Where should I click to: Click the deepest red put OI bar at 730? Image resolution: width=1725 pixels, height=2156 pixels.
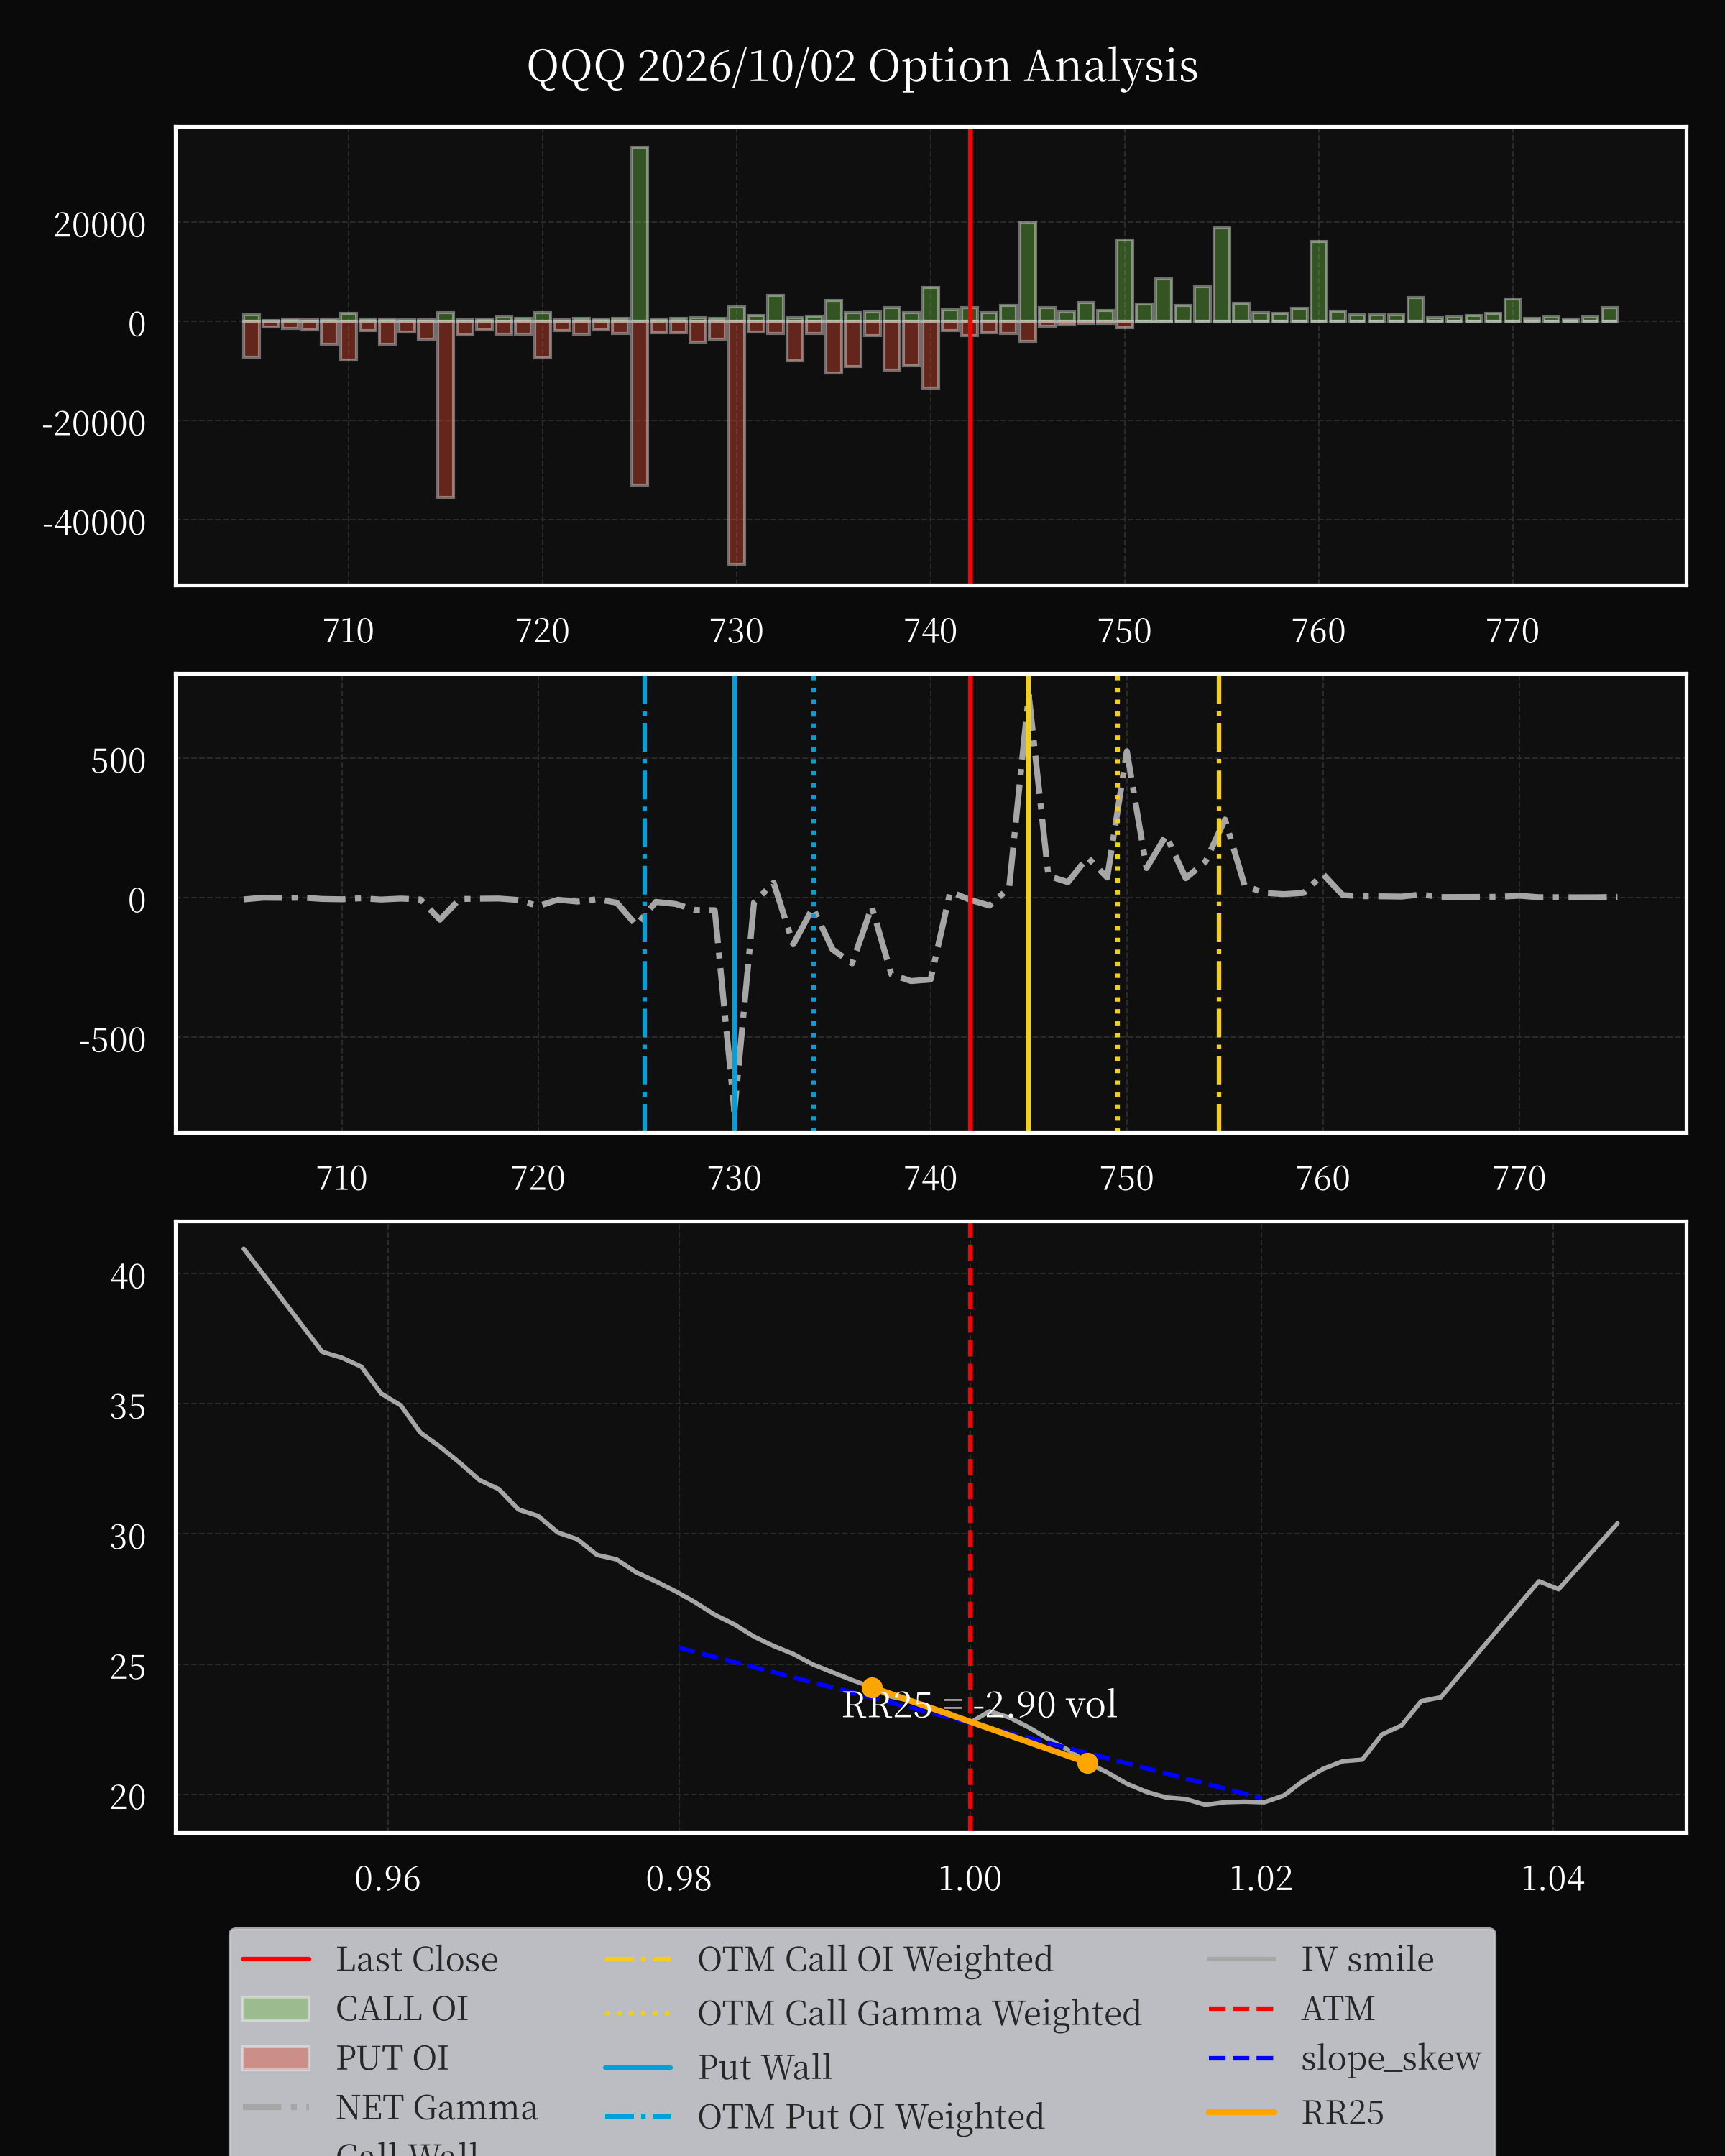pos(736,443)
